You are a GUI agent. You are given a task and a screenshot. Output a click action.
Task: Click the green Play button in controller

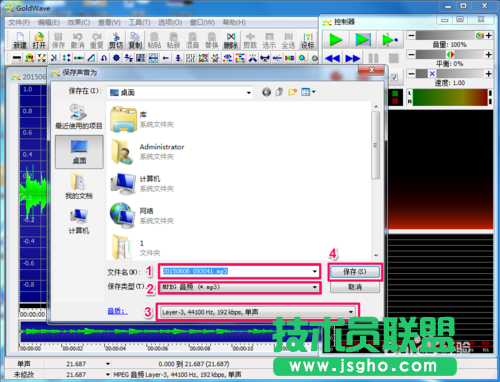[336, 40]
